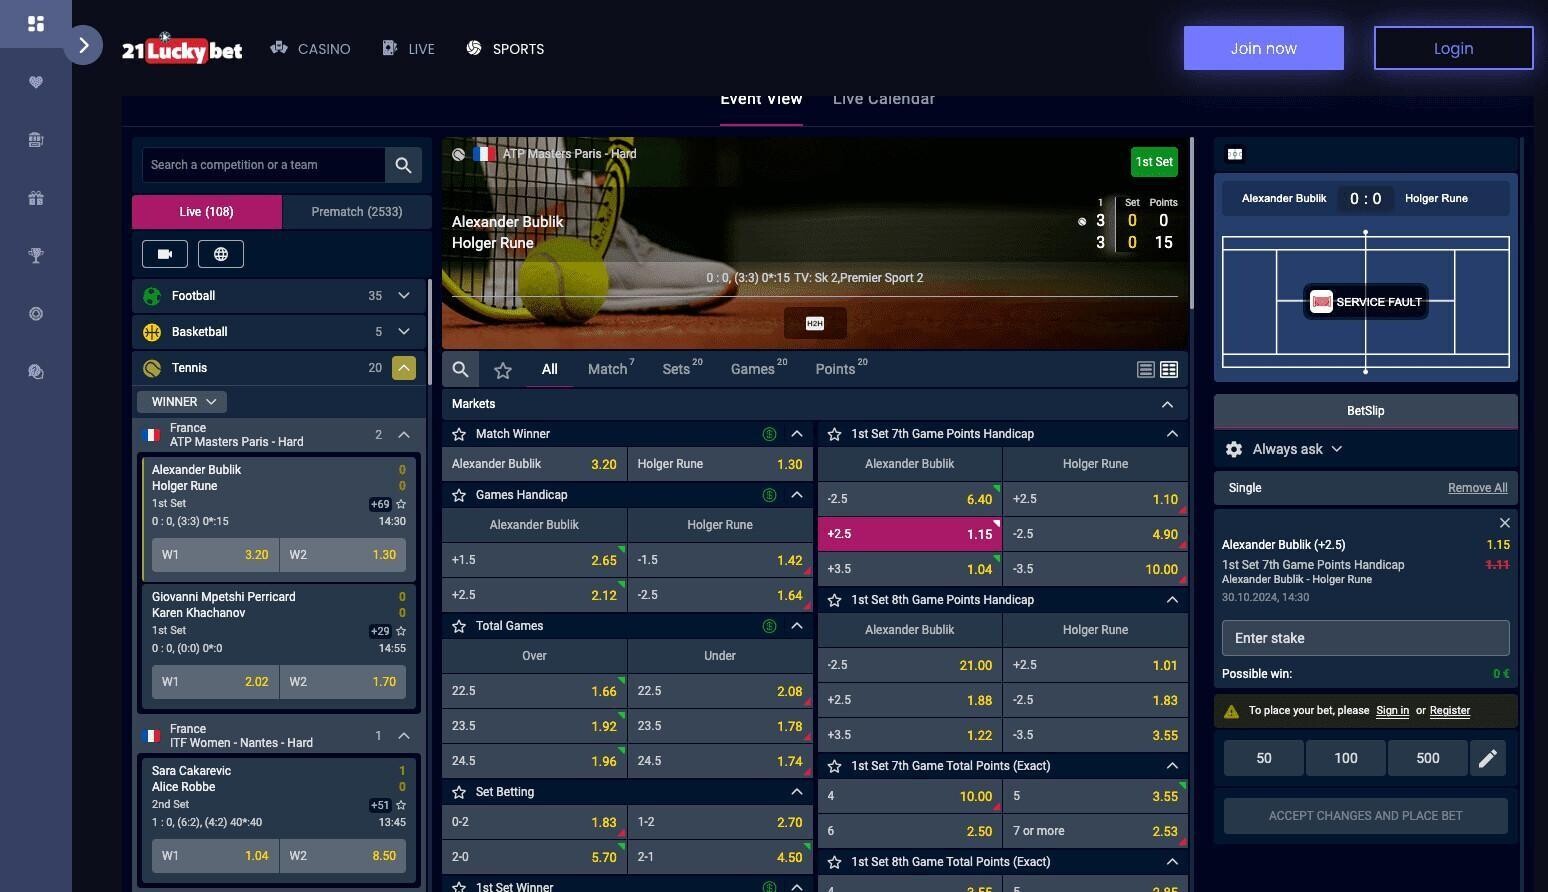Click the Remove All link in BetSlip
Screen dimensions: 1548x892
1477,488
